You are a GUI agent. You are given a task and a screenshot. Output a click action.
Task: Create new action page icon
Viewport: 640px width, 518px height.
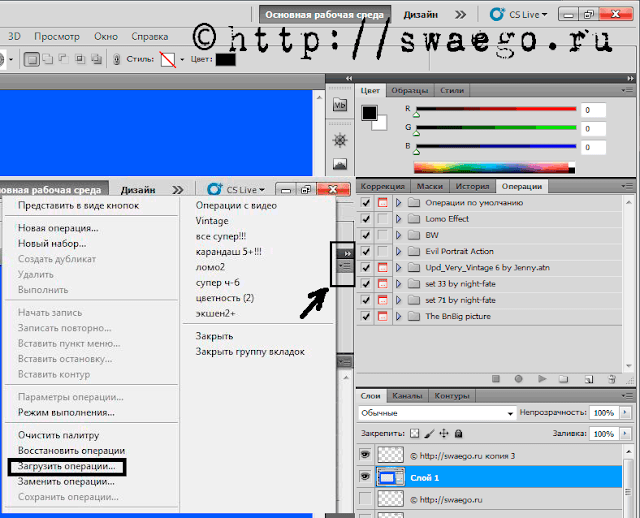(x=589, y=379)
